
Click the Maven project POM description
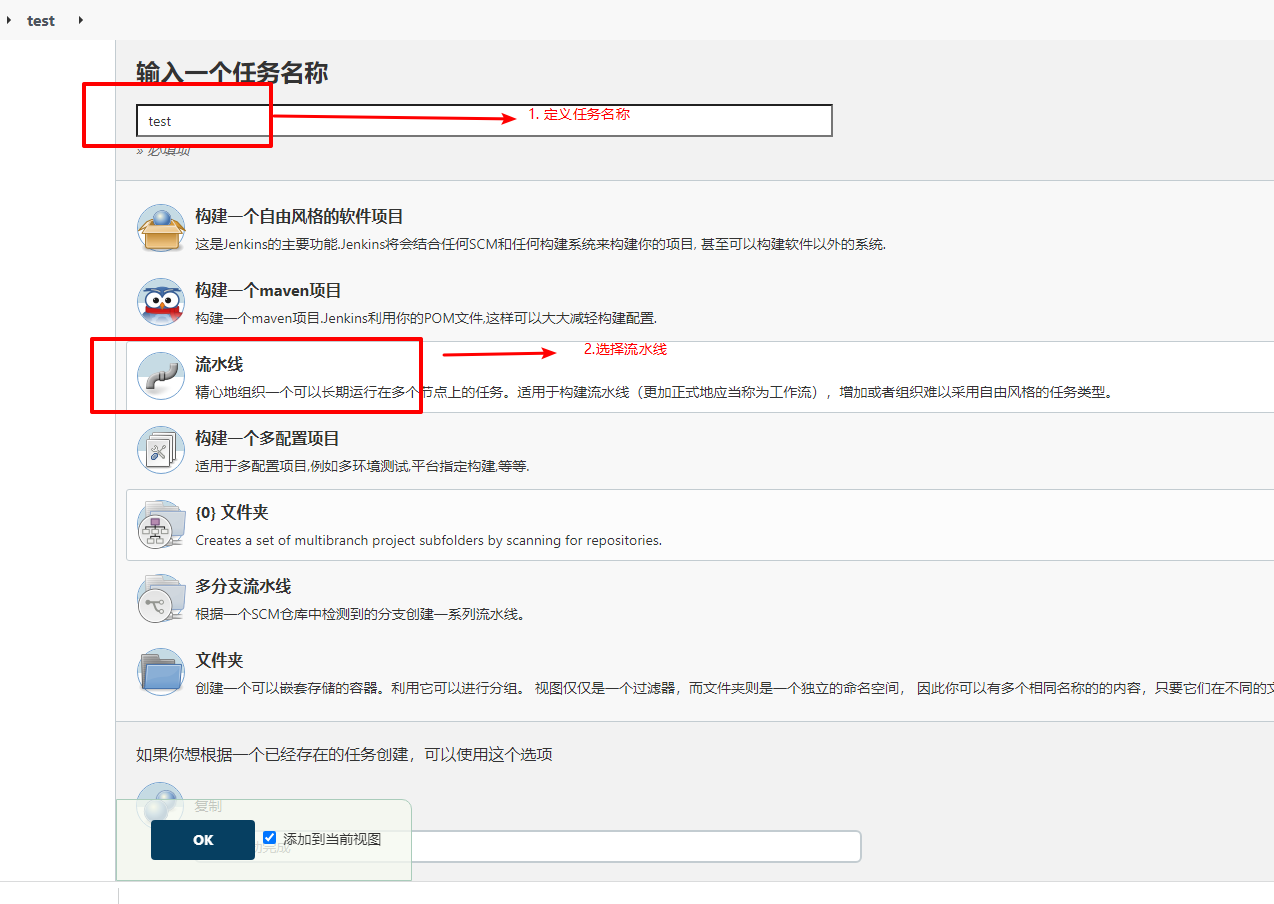[426, 318]
